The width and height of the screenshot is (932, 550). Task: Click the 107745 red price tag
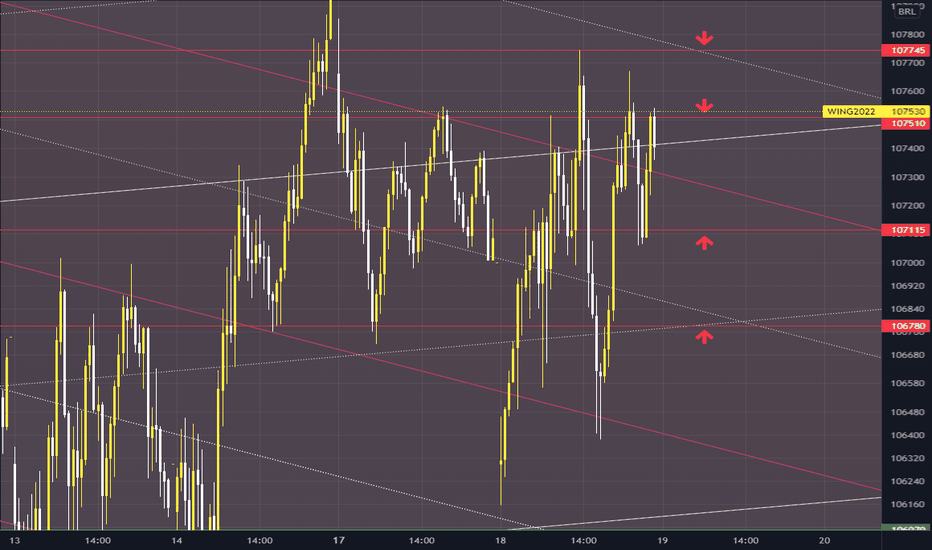(x=907, y=51)
